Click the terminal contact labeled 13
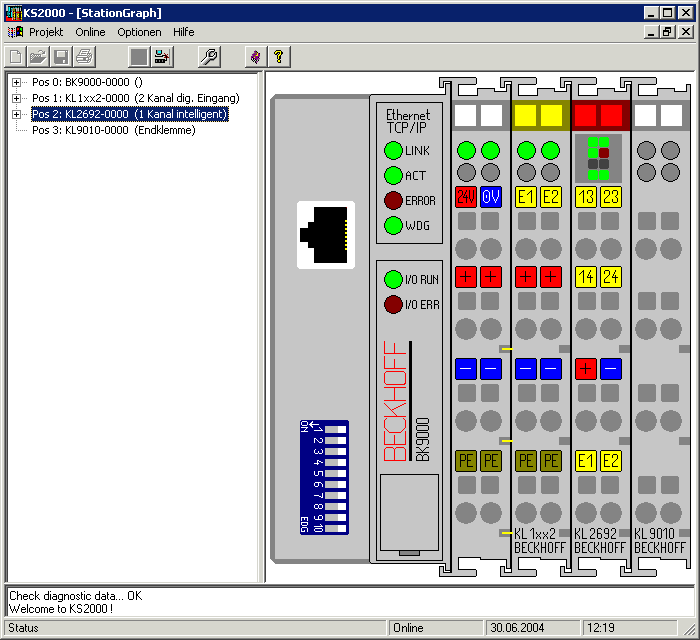The image size is (700, 640). pos(586,197)
